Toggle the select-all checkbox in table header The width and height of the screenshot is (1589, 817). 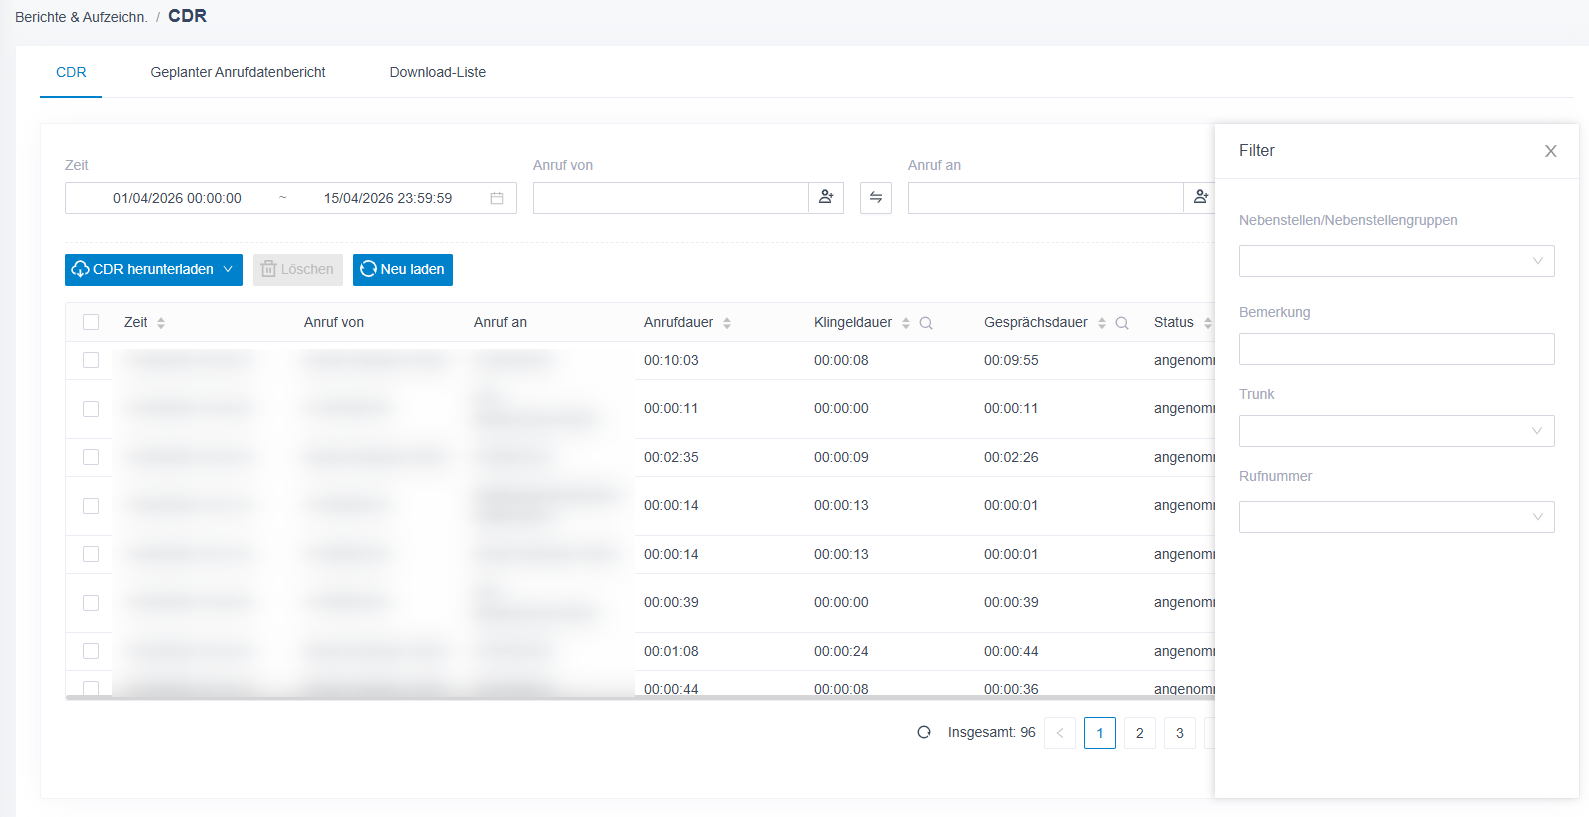[91, 322]
